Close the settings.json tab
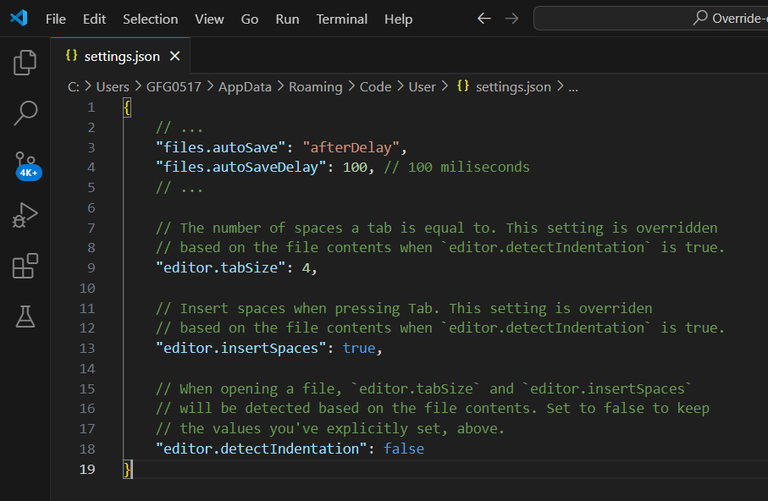 (175, 57)
